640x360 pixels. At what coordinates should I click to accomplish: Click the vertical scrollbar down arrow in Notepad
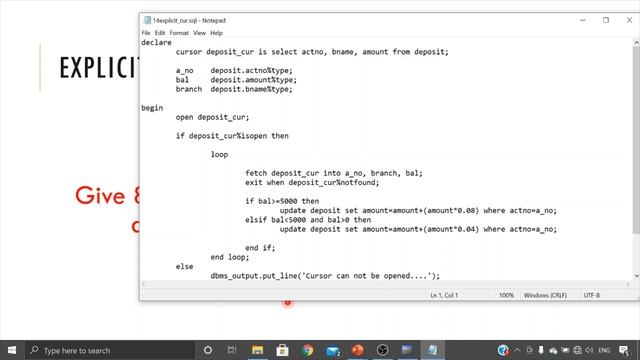pos(636,276)
